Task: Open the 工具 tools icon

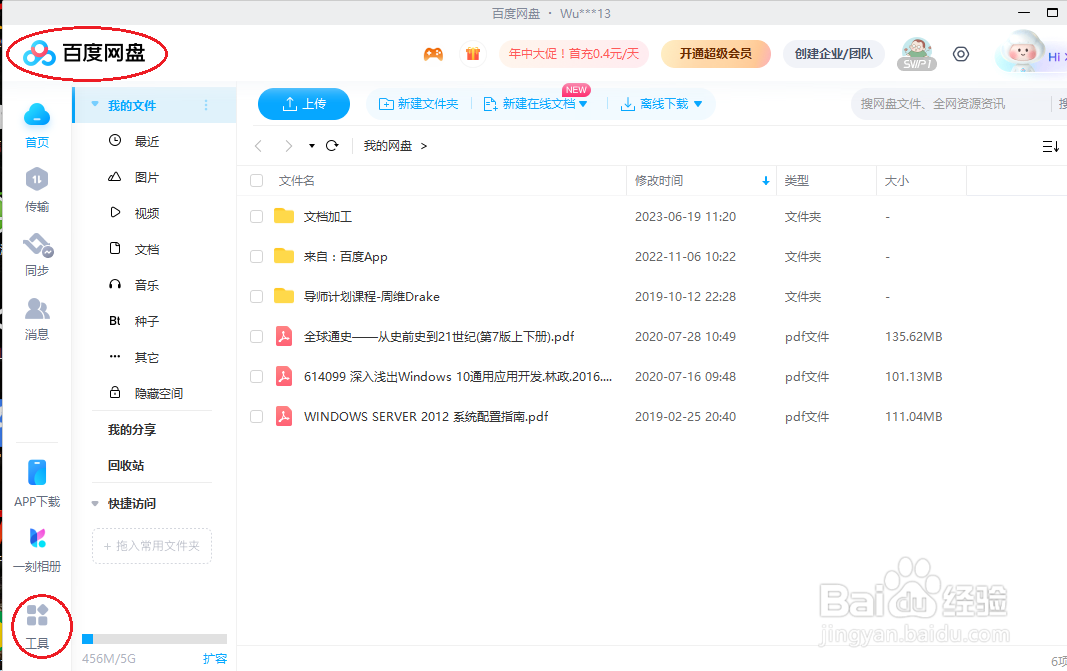Action: pos(37,627)
